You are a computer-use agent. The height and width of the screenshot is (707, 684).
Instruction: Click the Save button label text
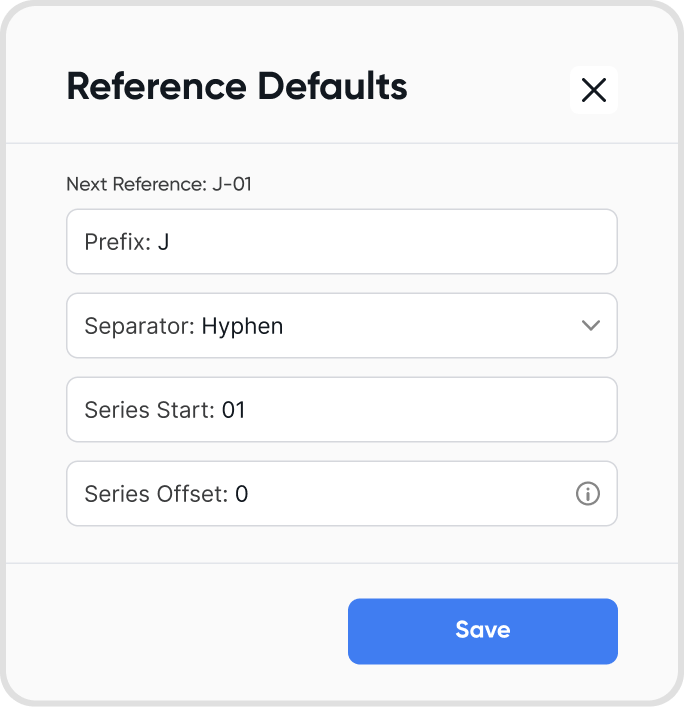click(482, 629)
